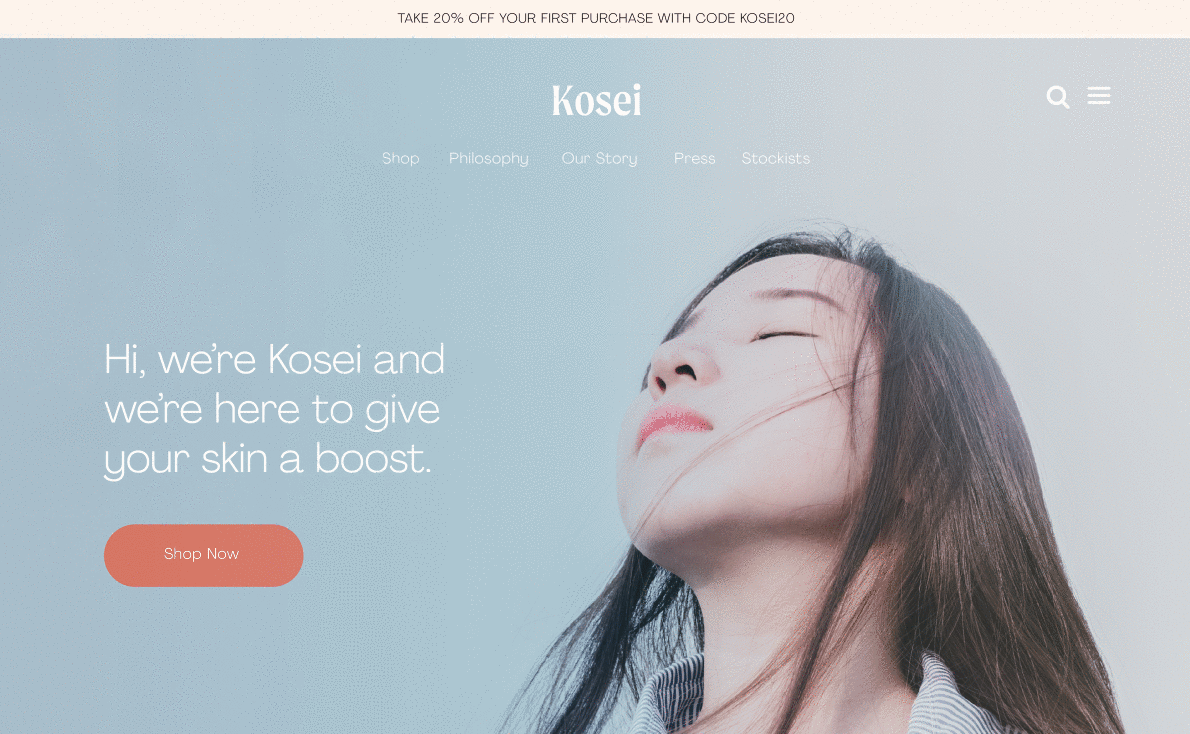Image resolution: width=1190 pixels, height=734 pixels.
Task: Click the woman's closed eye in the photo
Action: 785,335
